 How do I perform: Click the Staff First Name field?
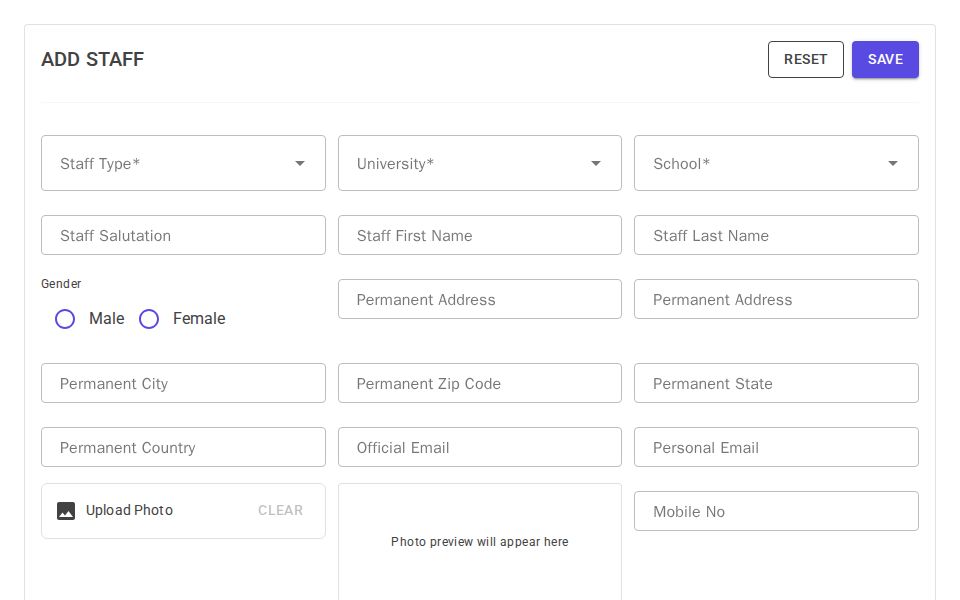479,235
